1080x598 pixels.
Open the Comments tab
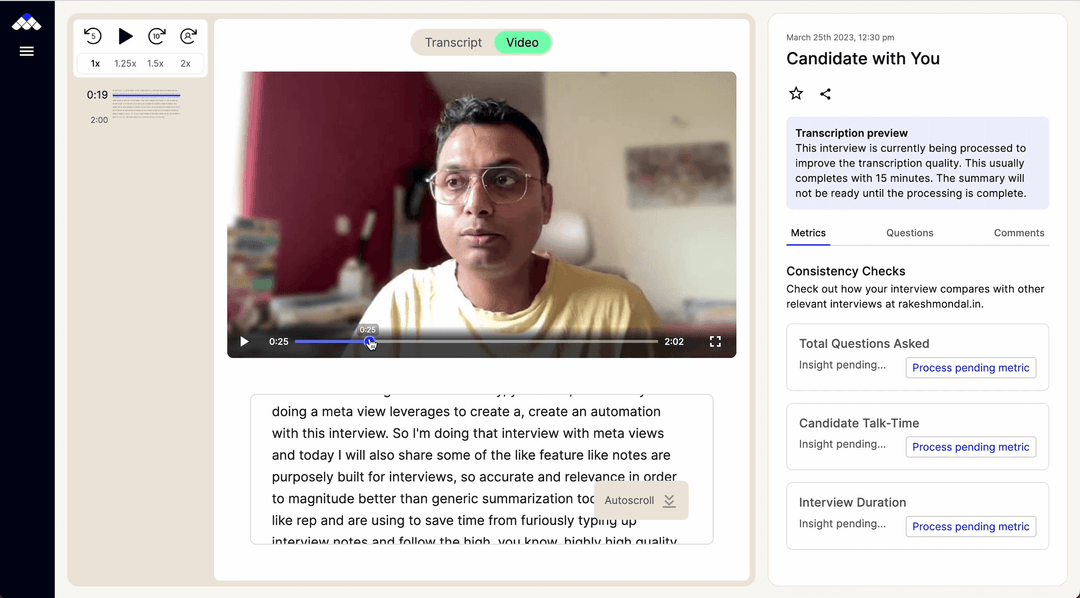click(1019, 233)
